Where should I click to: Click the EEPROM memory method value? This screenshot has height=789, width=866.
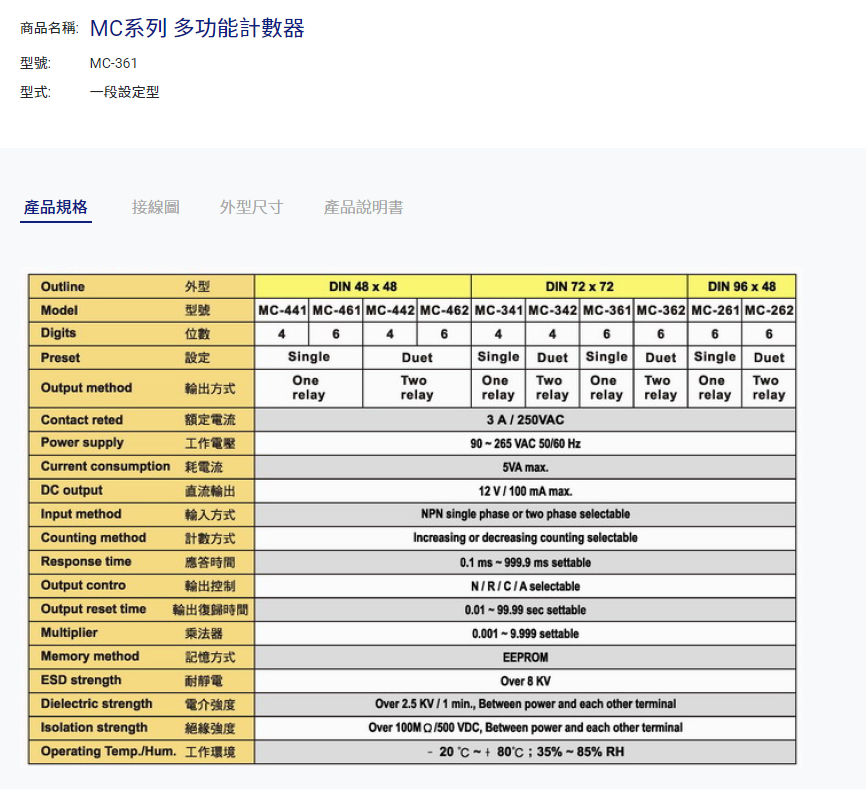pyautogui.click(x=525, y=657)
